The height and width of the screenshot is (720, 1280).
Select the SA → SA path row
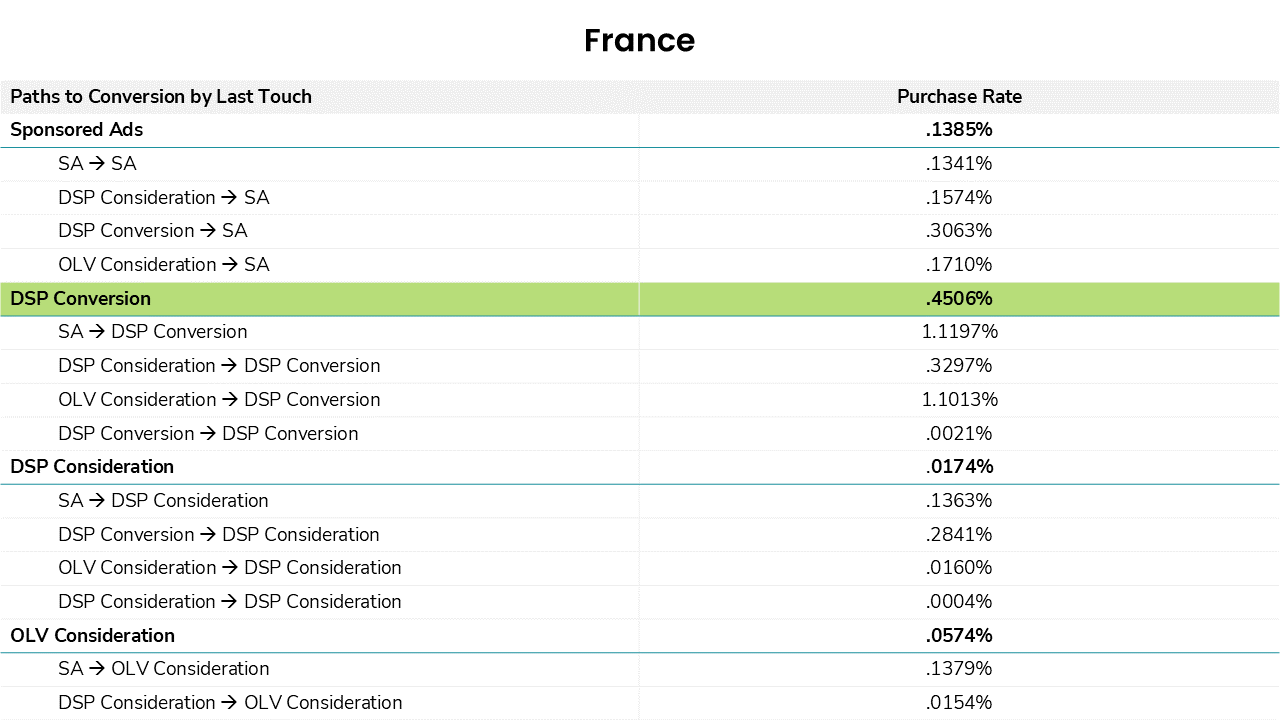640,164
